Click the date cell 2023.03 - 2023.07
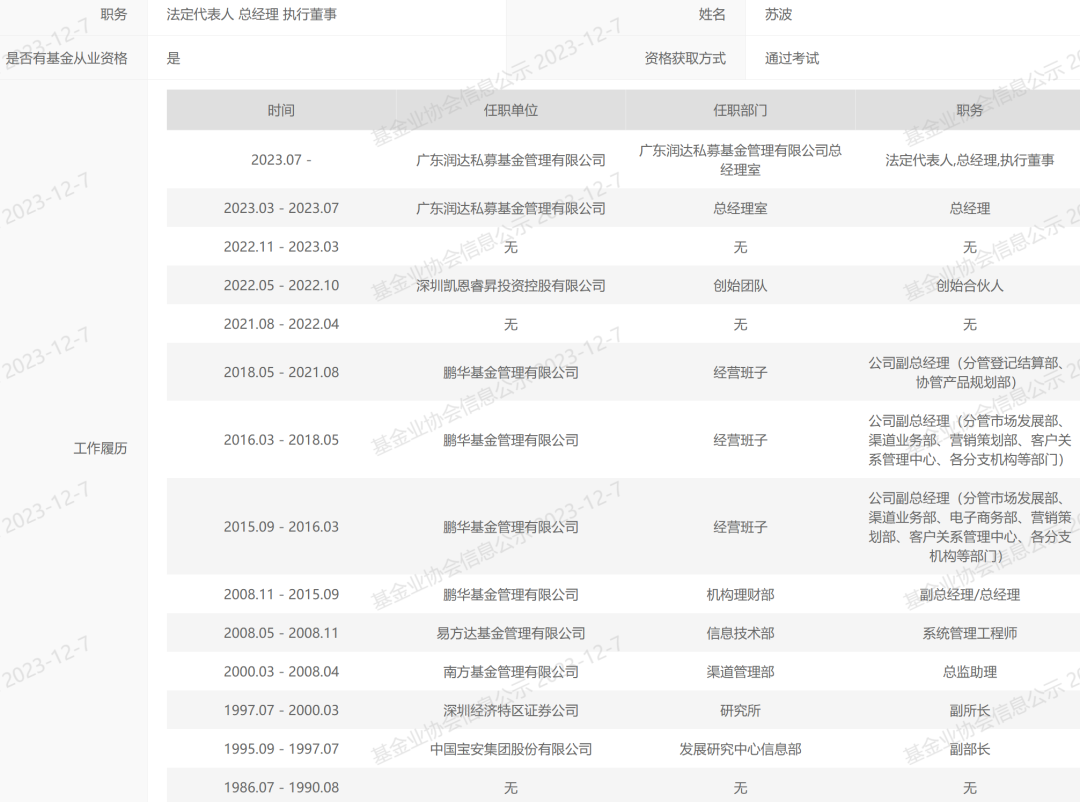 281,208
